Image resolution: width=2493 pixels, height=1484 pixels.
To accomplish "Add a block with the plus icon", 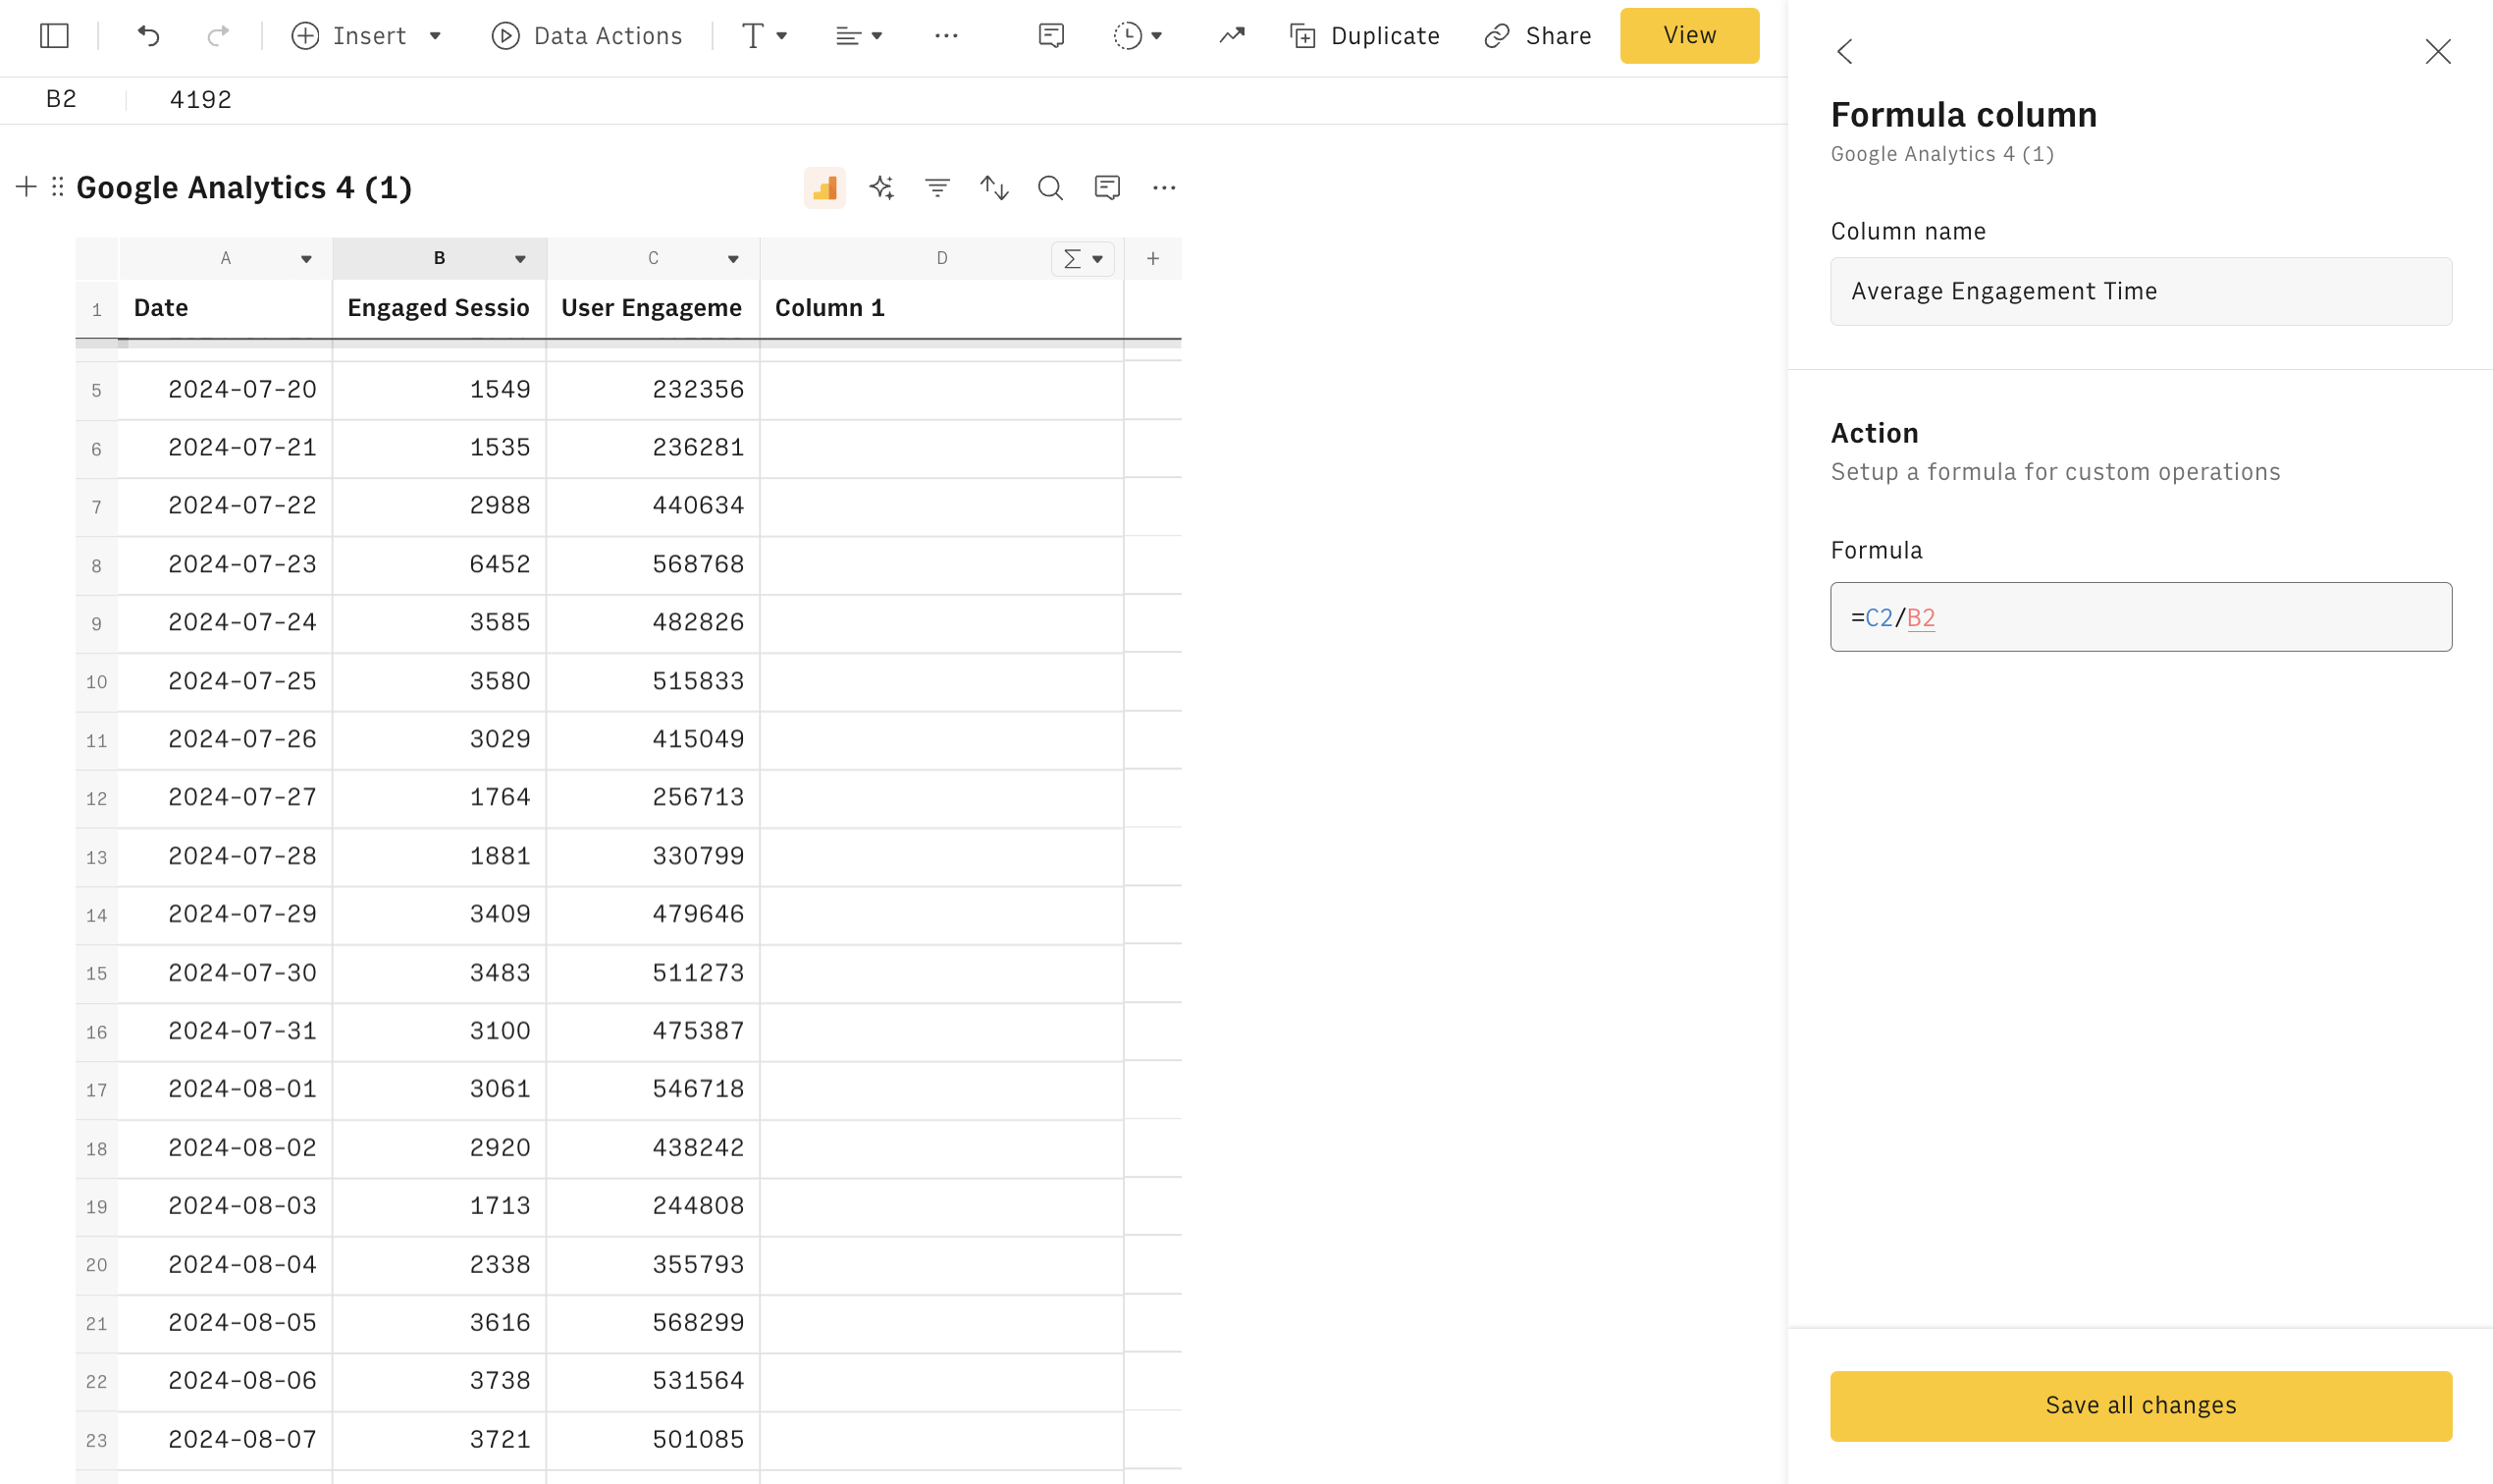I will [x=27, y=187].
